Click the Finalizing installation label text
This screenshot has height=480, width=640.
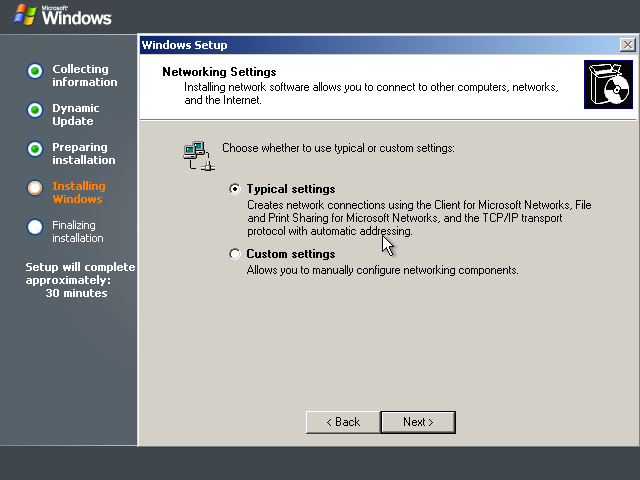[x=78, y=231]
